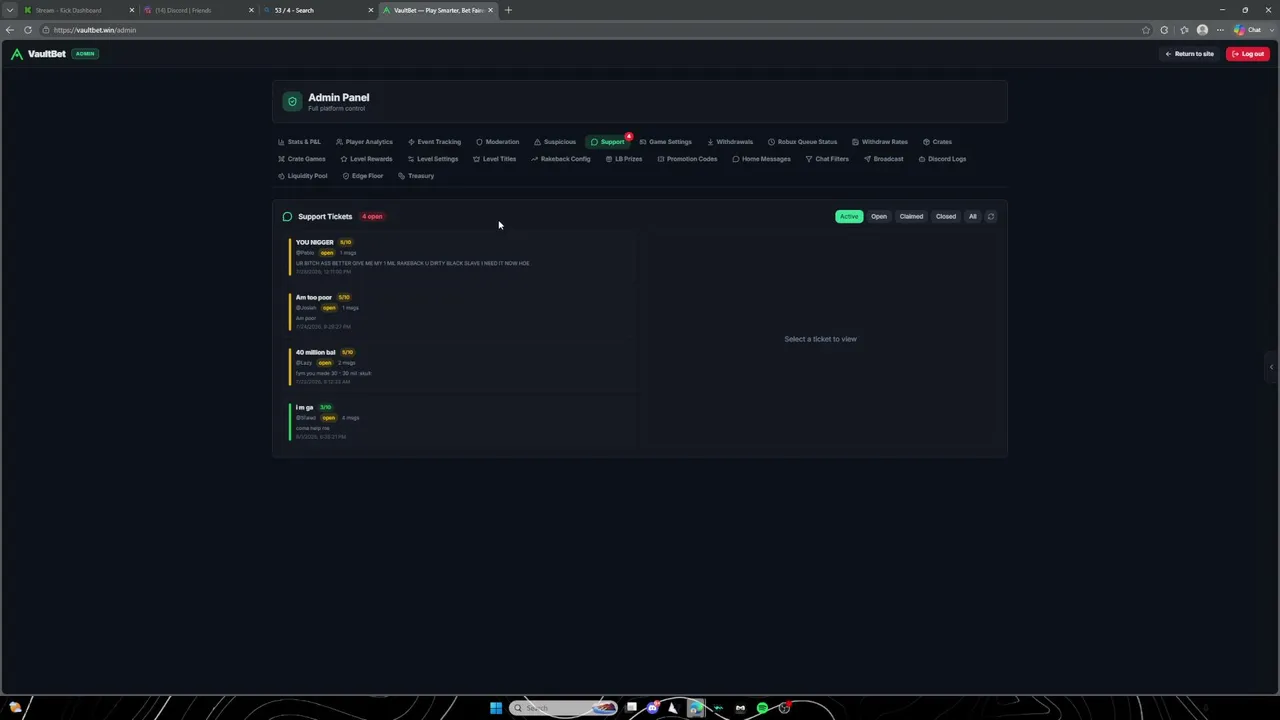Switch to the Crates tab
Viewport: 1280px width, 720px height.
[x=937, y=142]
